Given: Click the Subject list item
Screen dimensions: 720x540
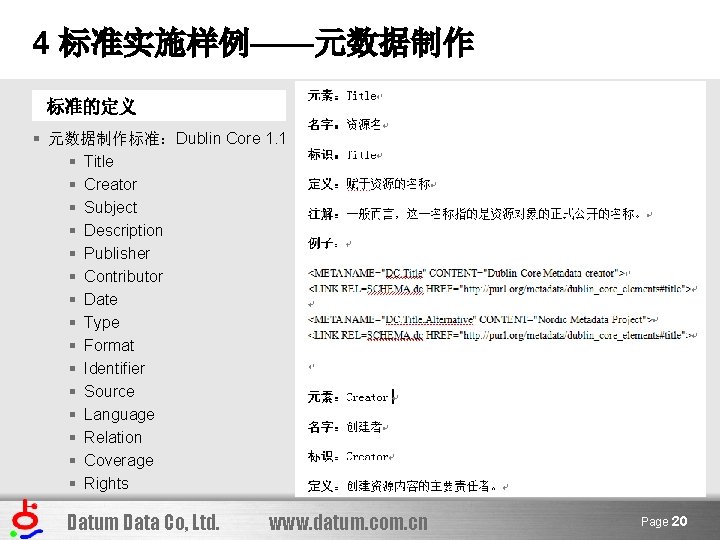Looking at the screenshot, I should point(110,208).
